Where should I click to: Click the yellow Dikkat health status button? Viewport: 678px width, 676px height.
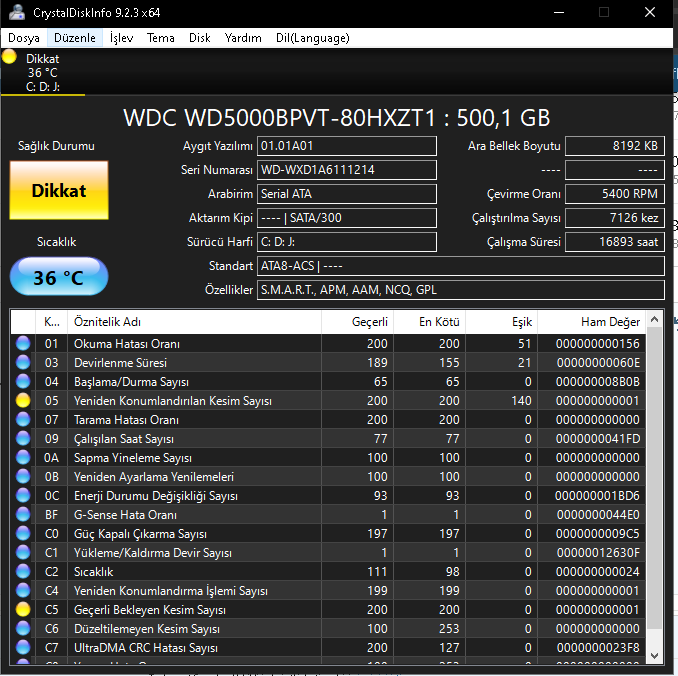tap(59, 190)
